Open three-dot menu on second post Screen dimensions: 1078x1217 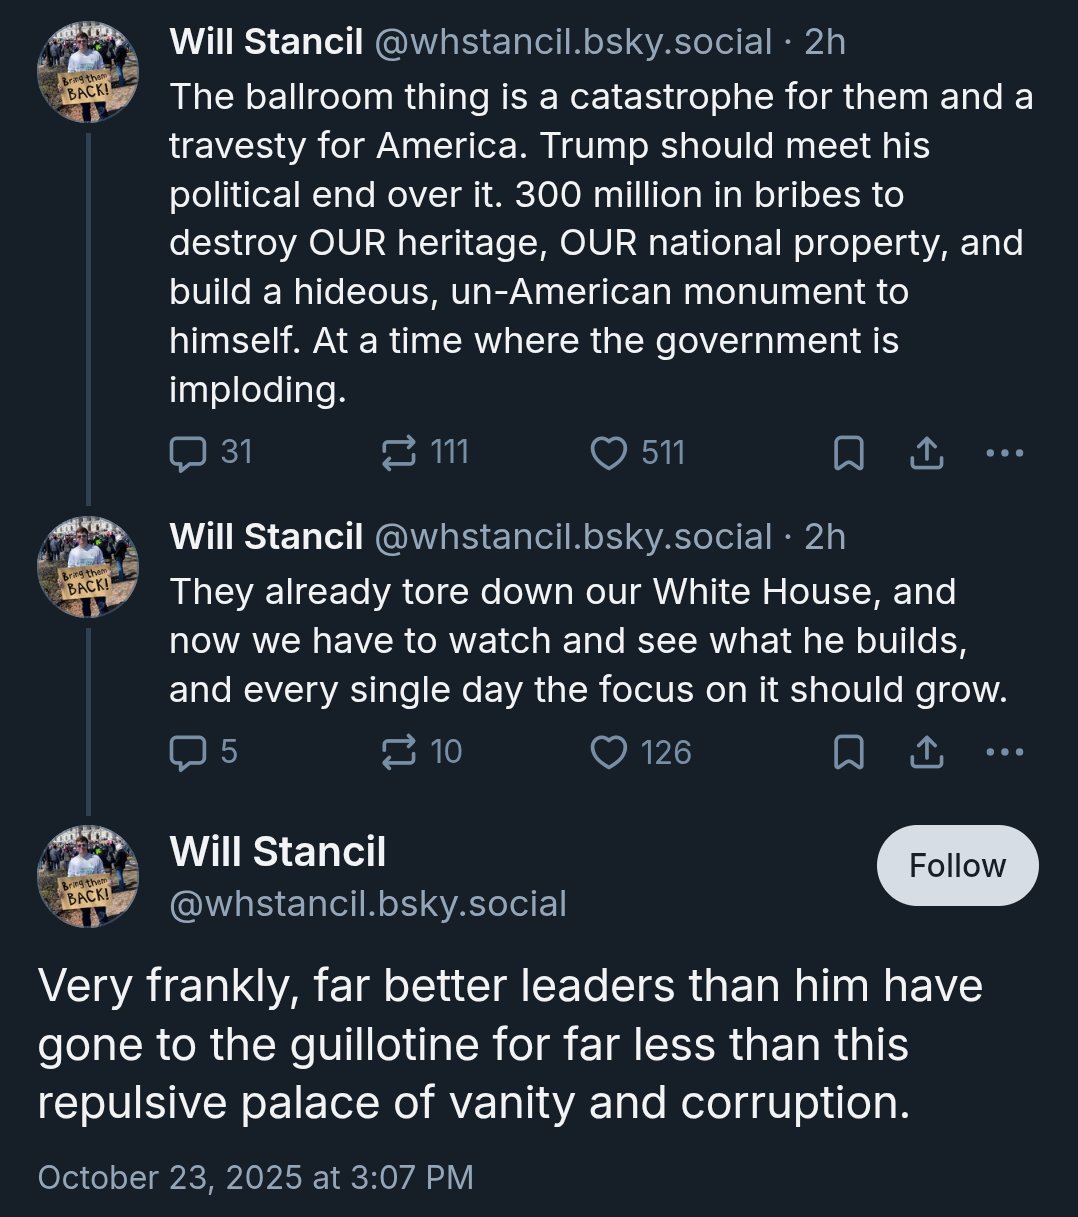[1004, 752]
